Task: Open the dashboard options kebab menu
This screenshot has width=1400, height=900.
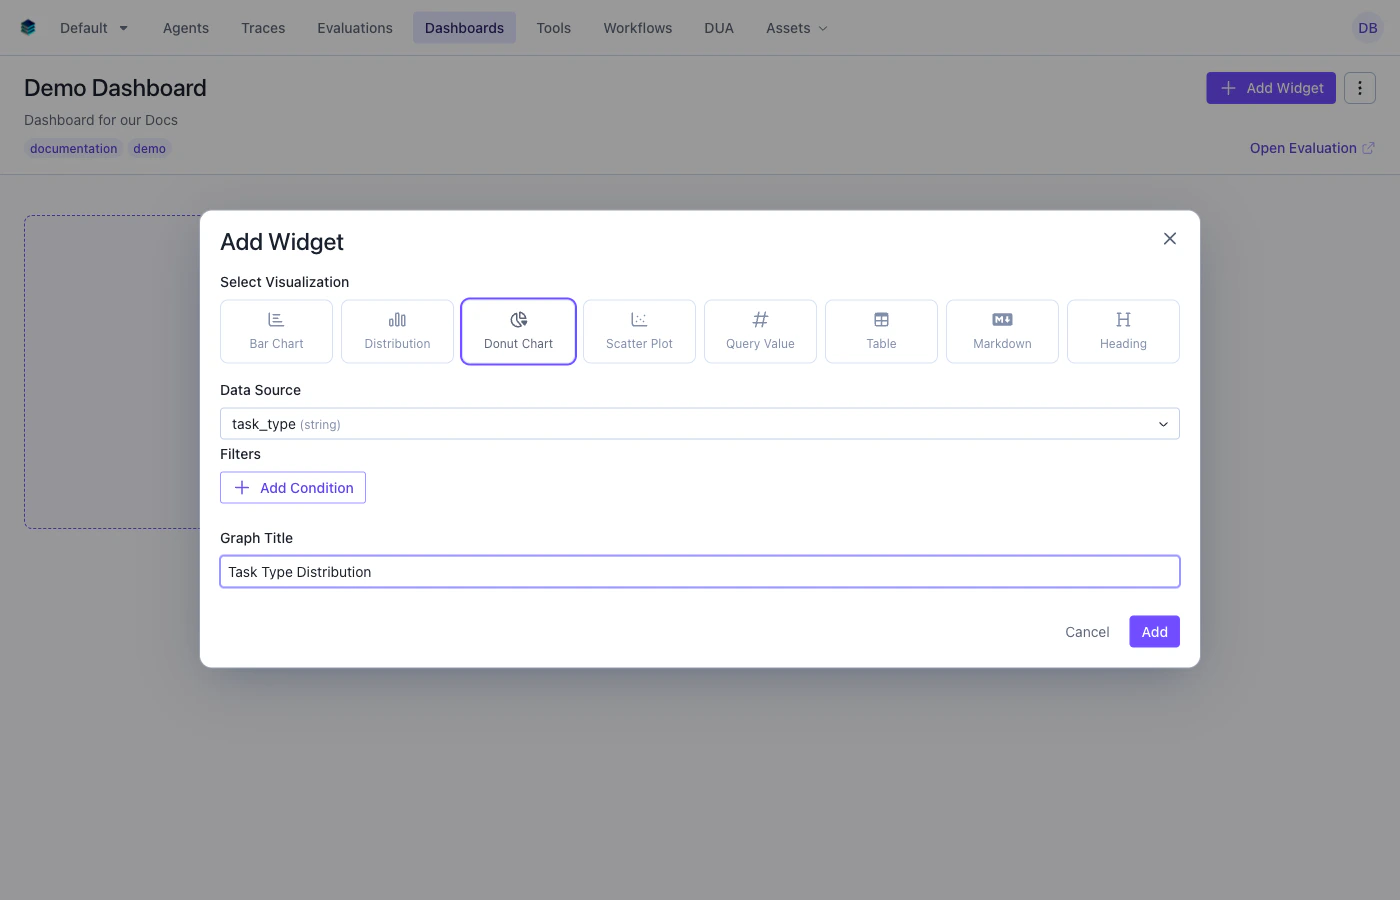Action: [x=1359, y=88]
